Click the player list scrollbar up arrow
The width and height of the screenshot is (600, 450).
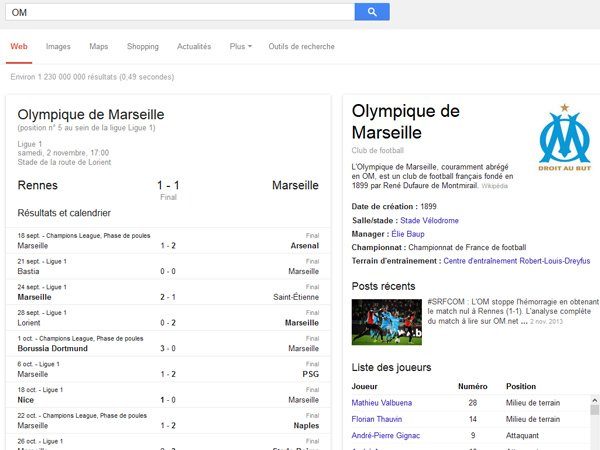pyautogui.click(x=595, y=400)
